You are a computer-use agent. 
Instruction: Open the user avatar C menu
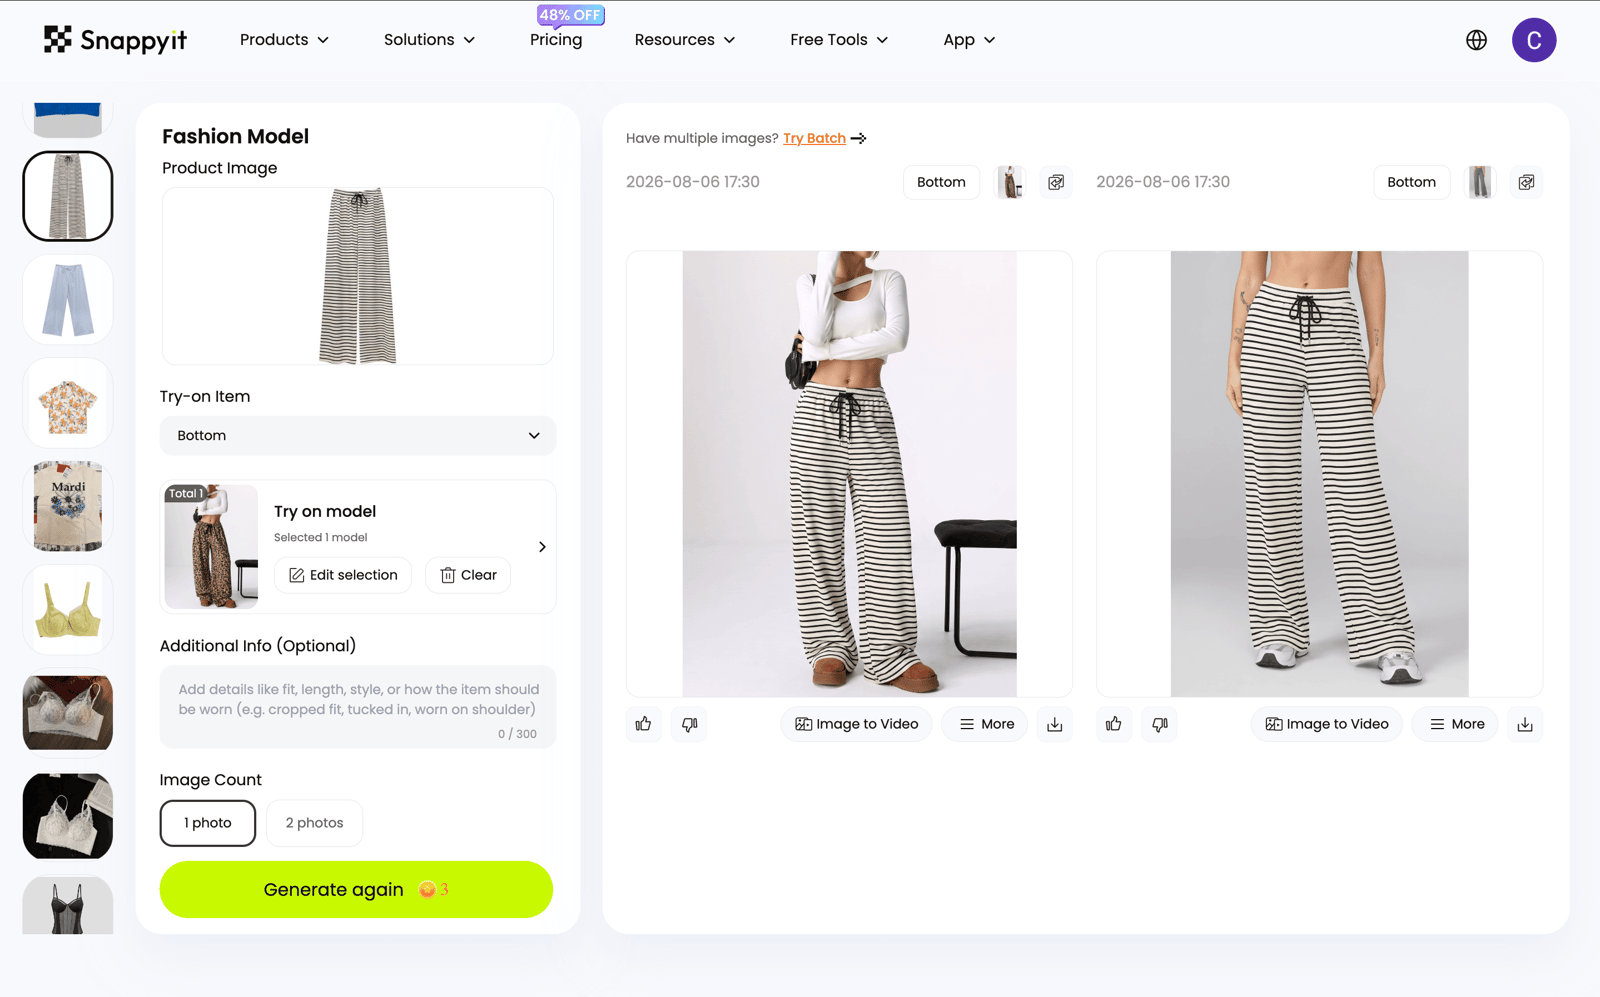coord(1533,40)
